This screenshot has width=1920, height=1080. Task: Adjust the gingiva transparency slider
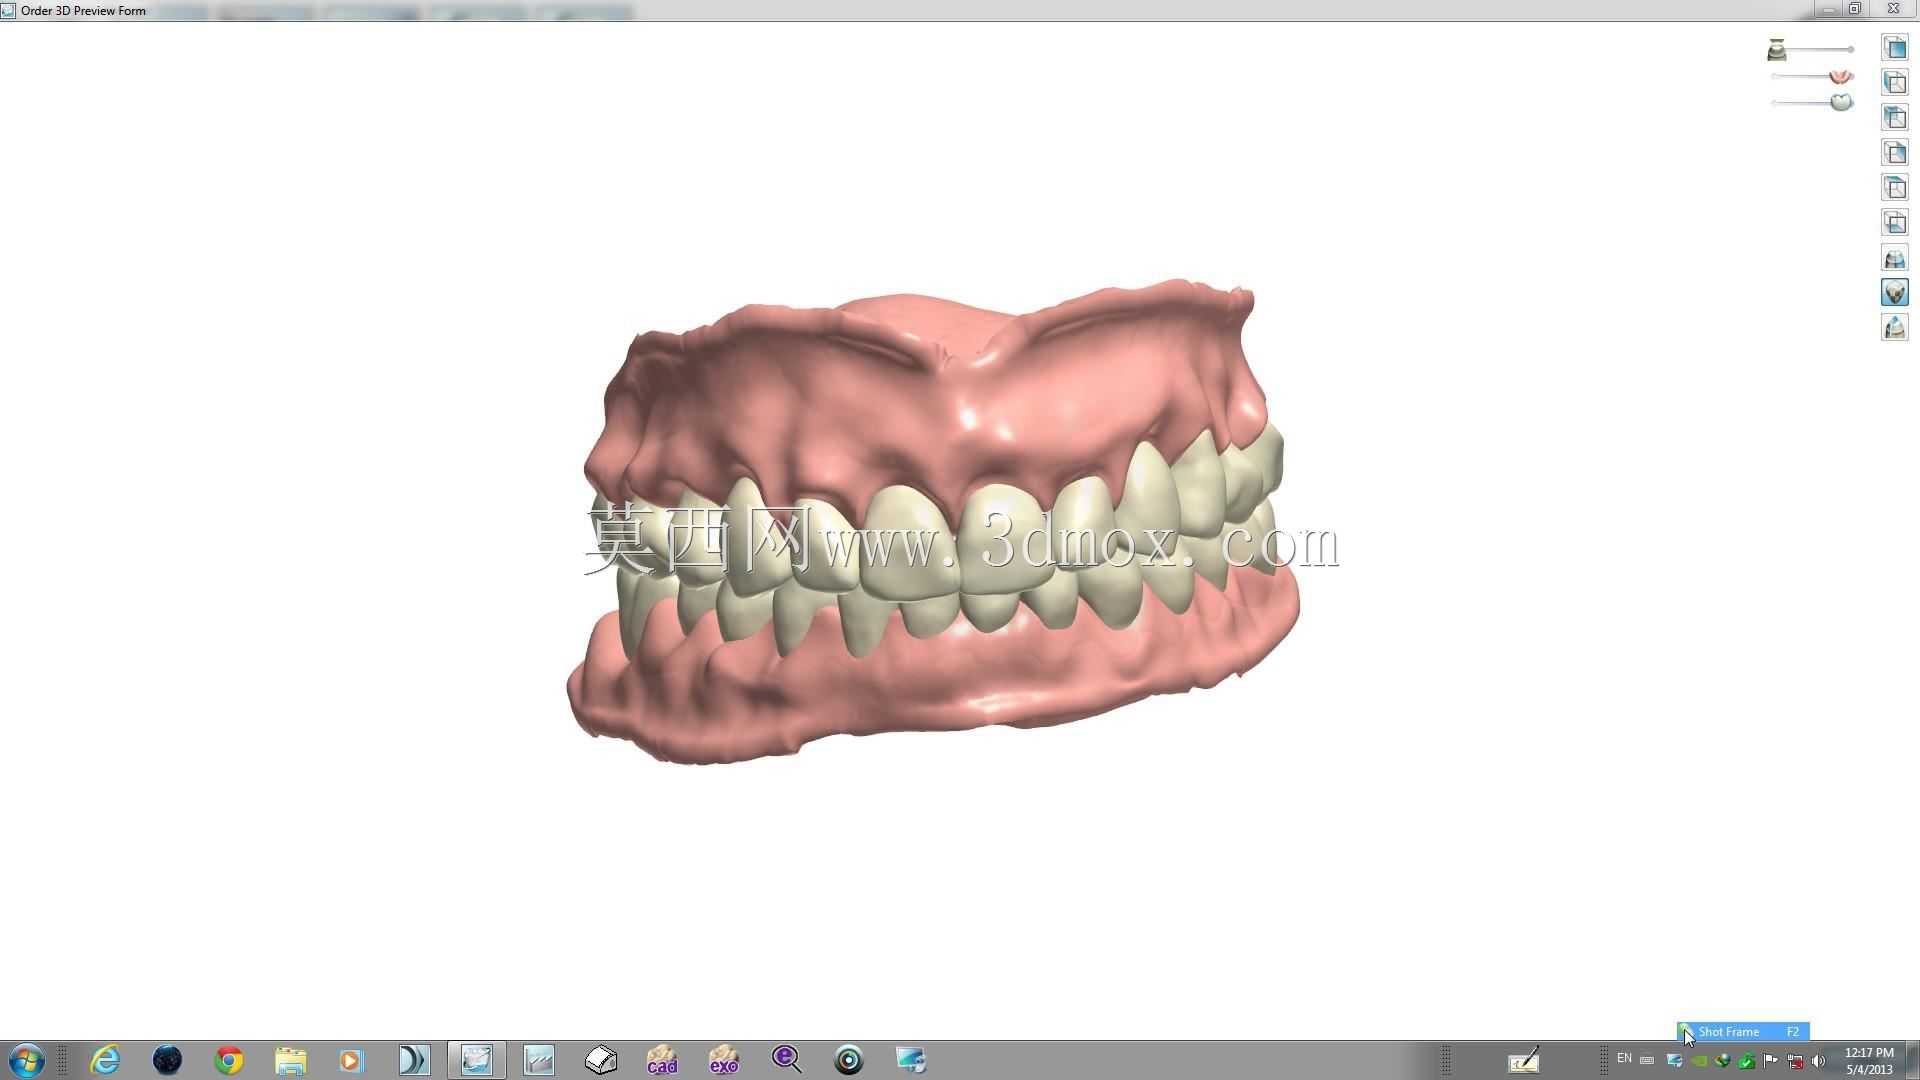1811,76
